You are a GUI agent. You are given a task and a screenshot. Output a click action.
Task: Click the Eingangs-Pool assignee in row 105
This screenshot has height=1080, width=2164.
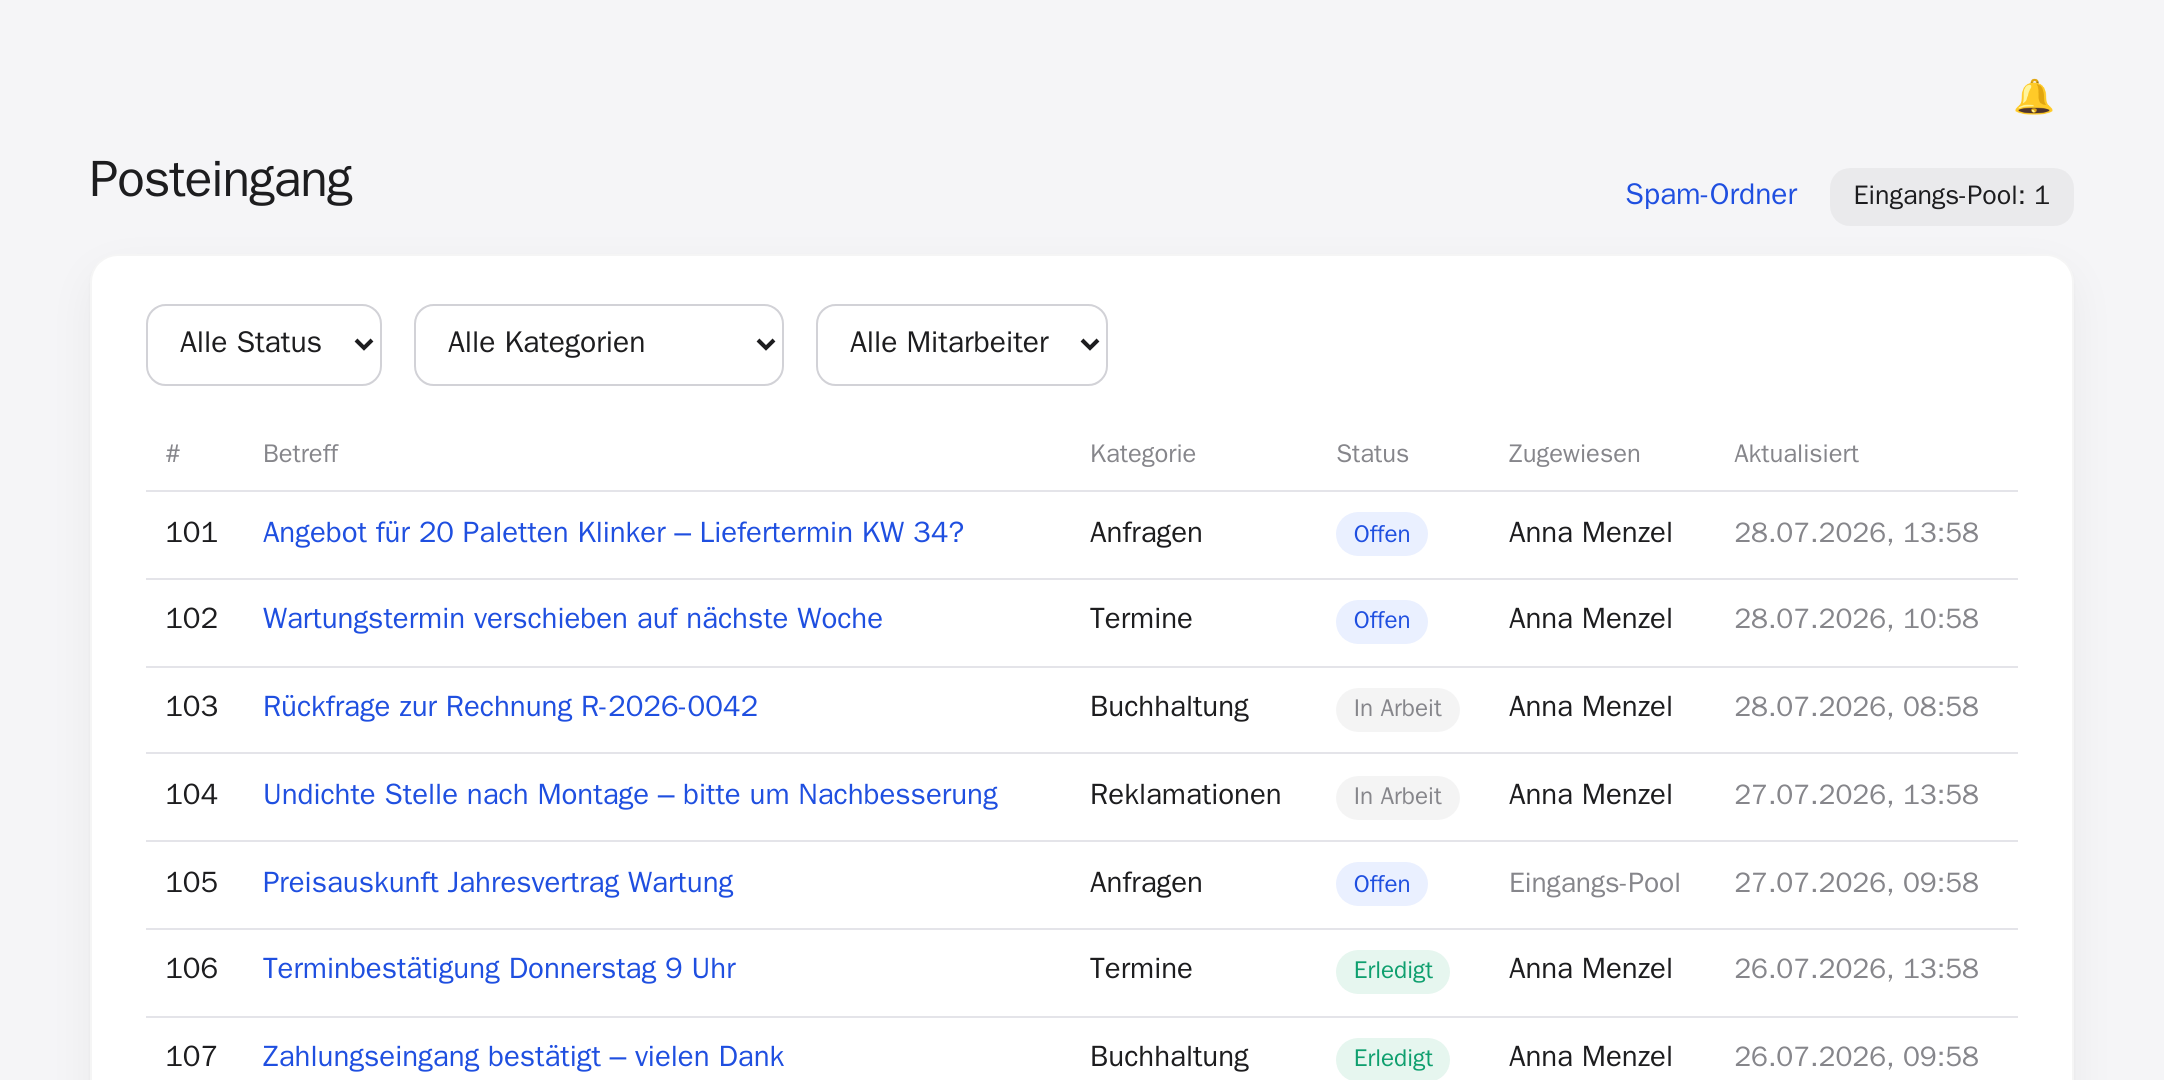click(x=1594, y=883)
